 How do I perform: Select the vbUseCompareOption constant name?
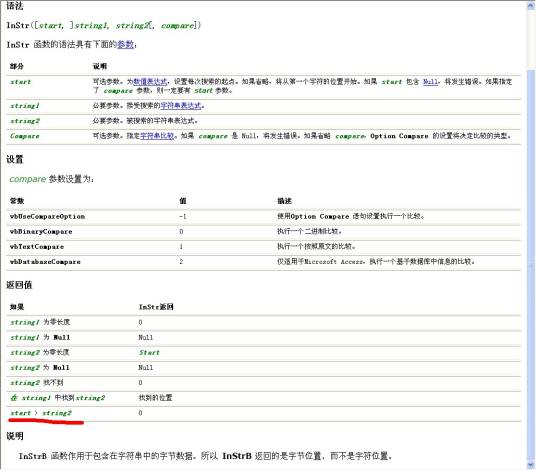tap(47, 216)
